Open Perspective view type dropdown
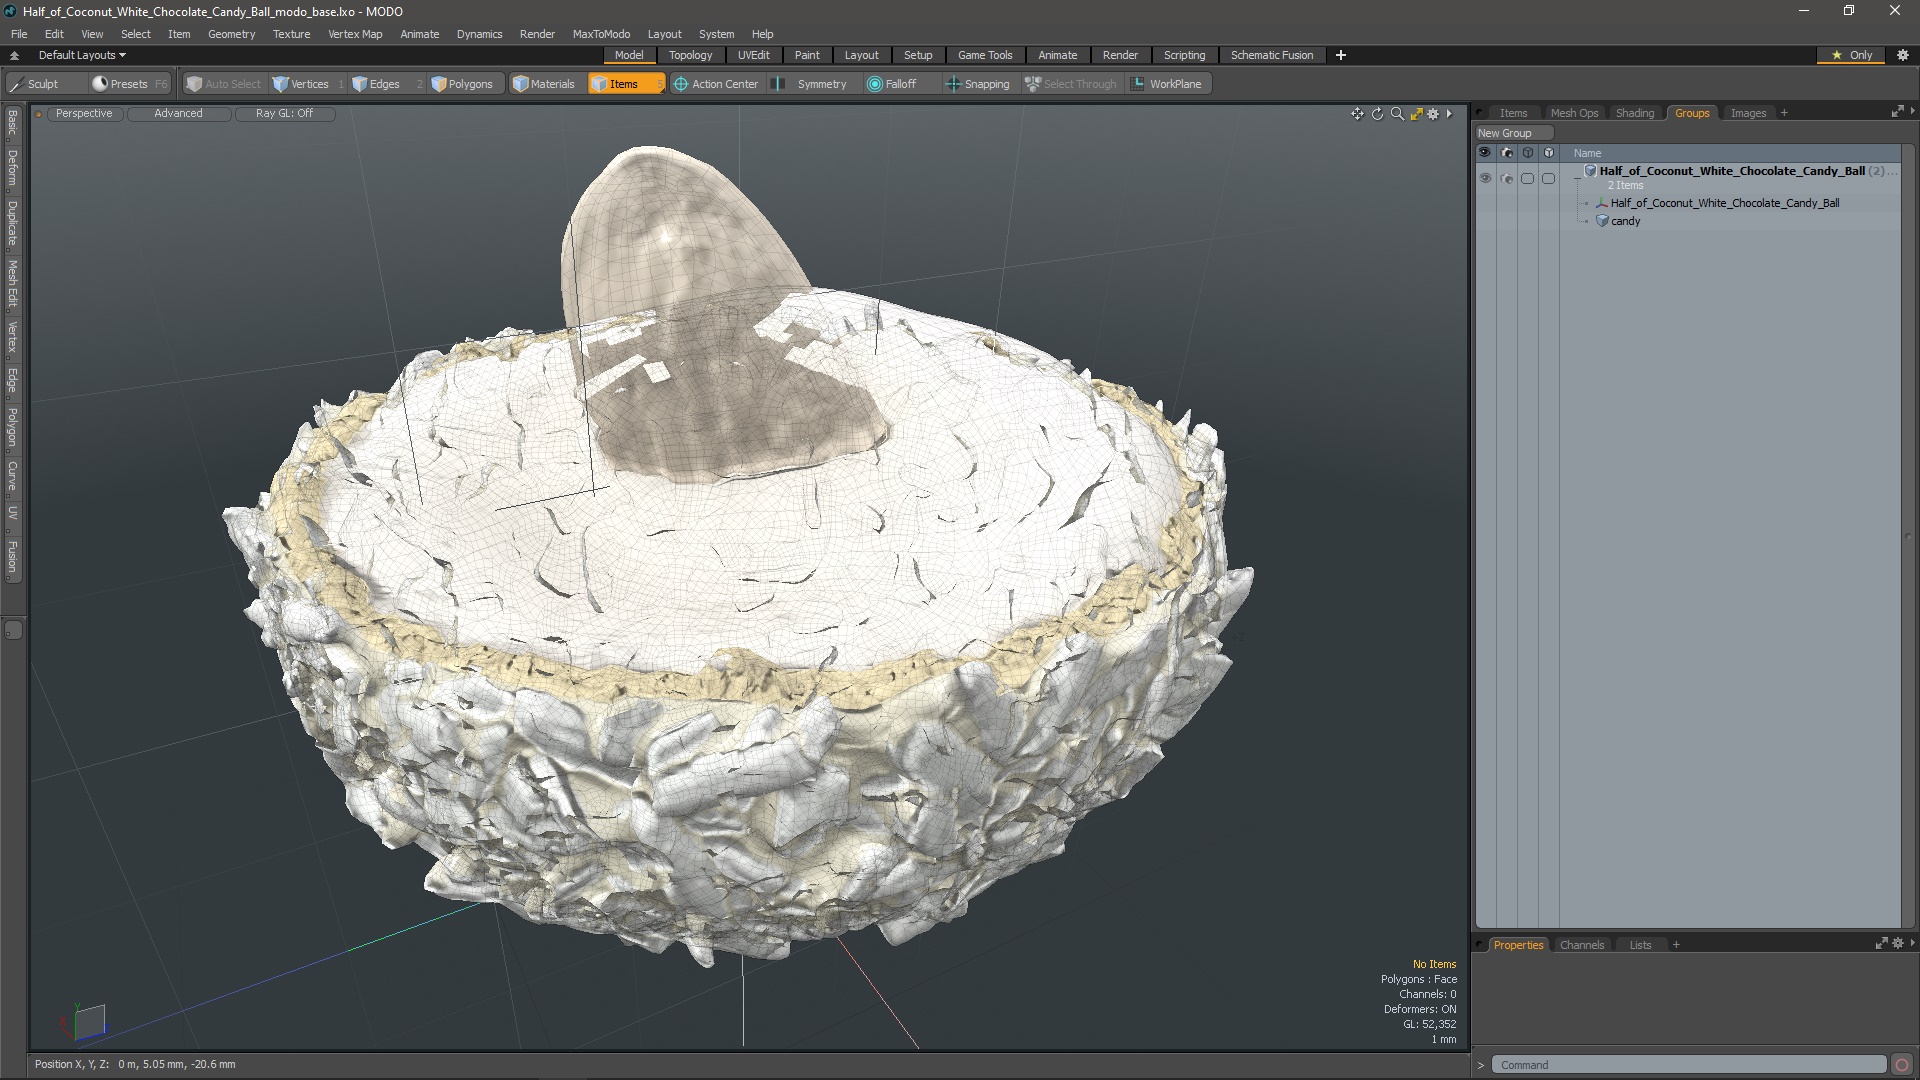This screenshot has width=1920, height=1080. click(84, 113)
